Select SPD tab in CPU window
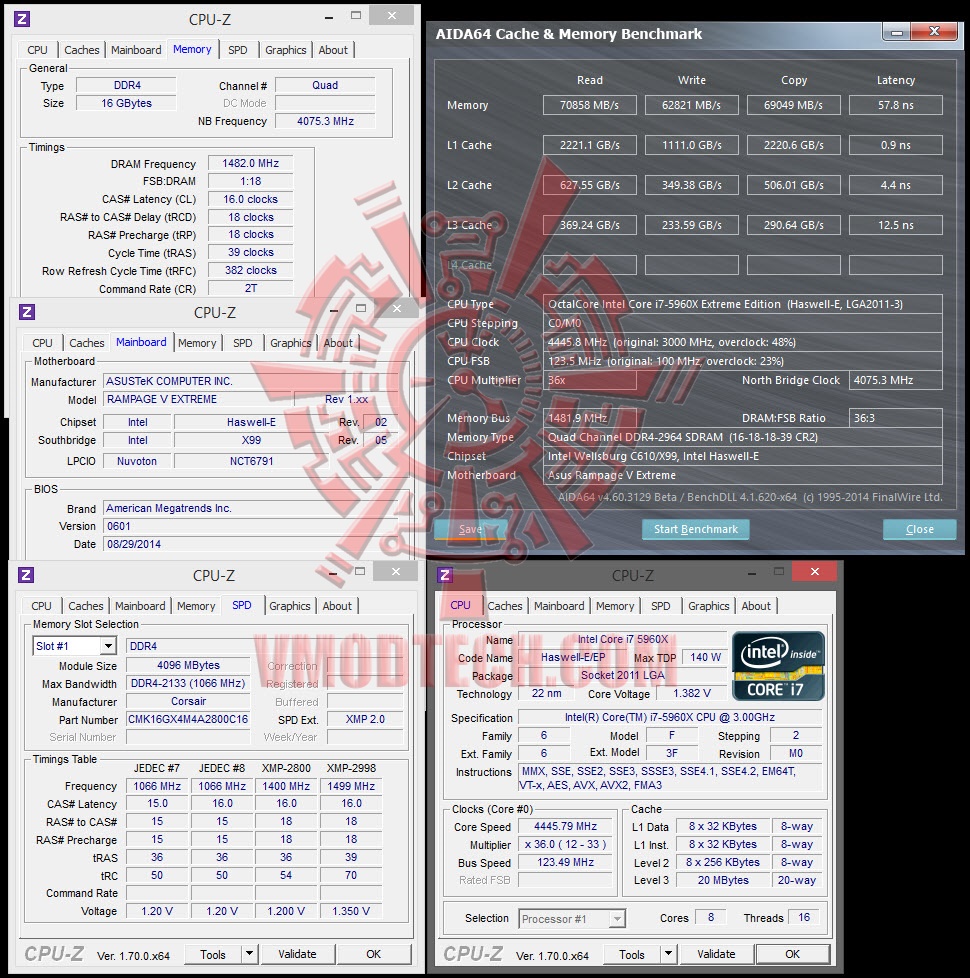The width and height of the screenshot is (970, 978). (x=661, y=606)
